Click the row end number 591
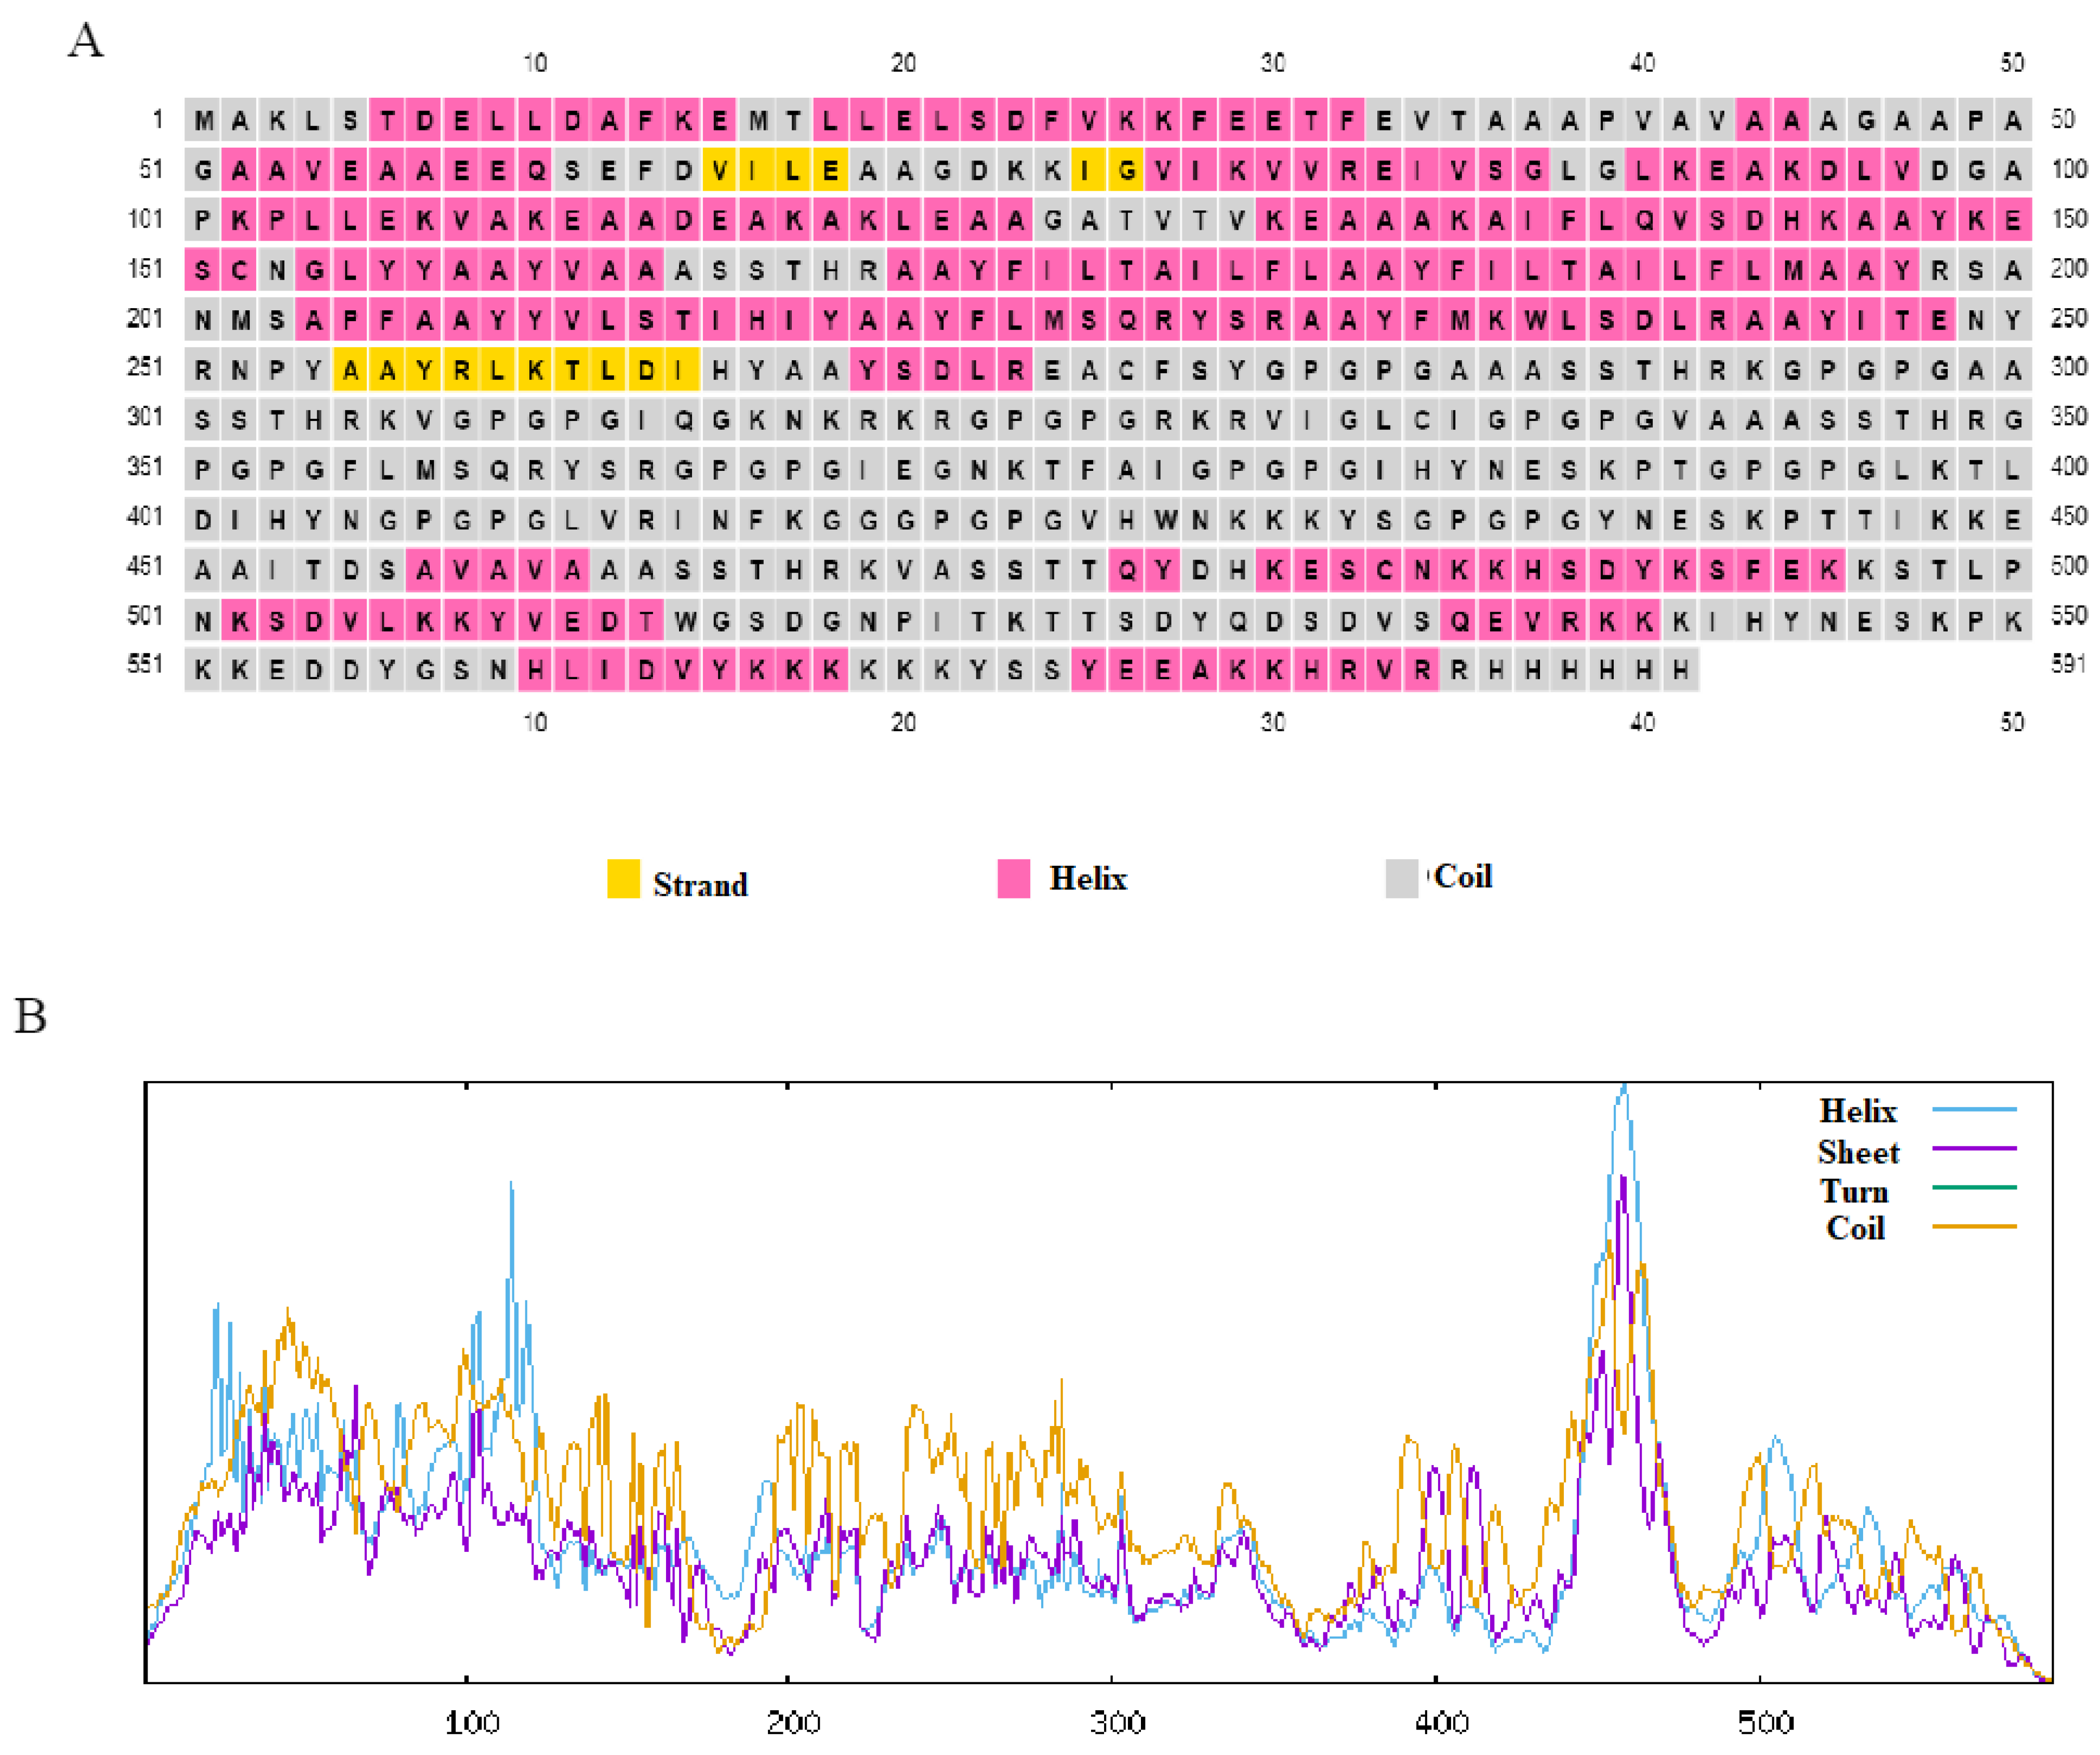 click(x=2068, y=663)
